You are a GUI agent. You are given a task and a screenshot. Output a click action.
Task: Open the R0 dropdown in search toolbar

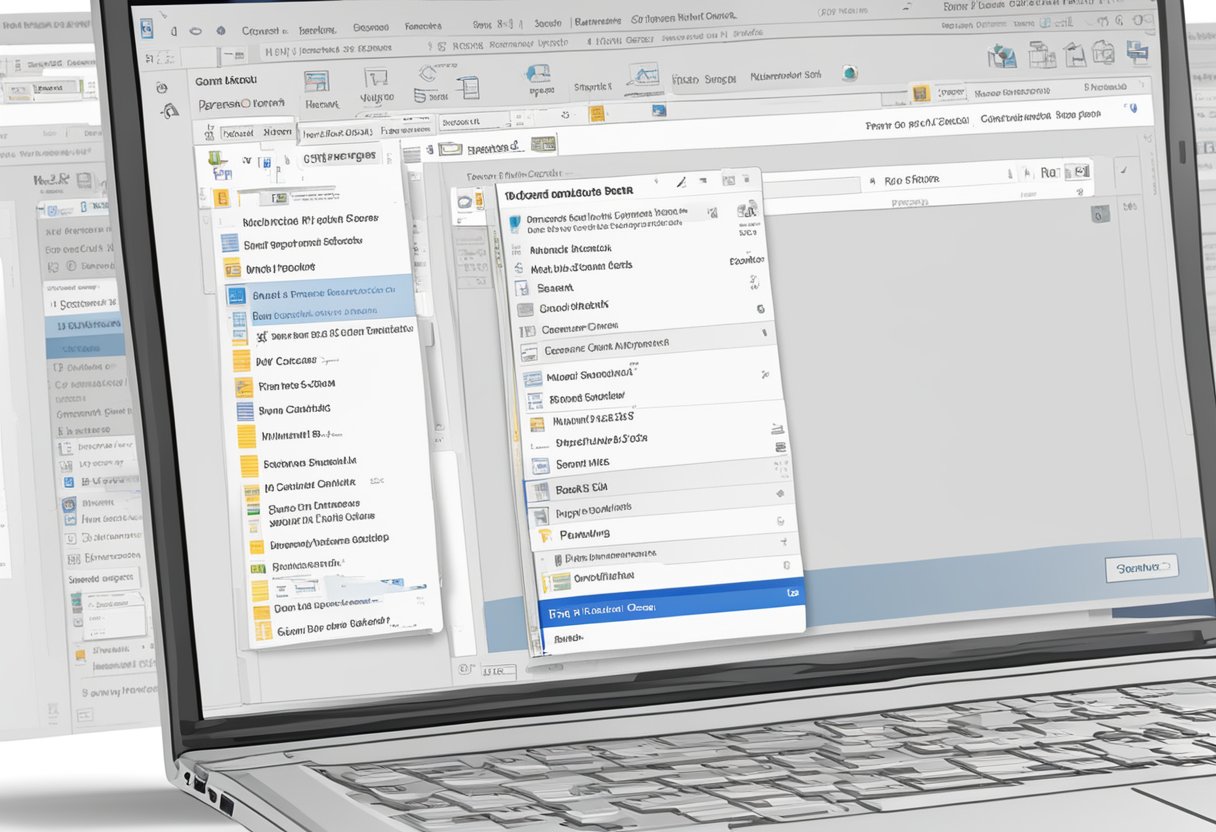pos(1049,173)
